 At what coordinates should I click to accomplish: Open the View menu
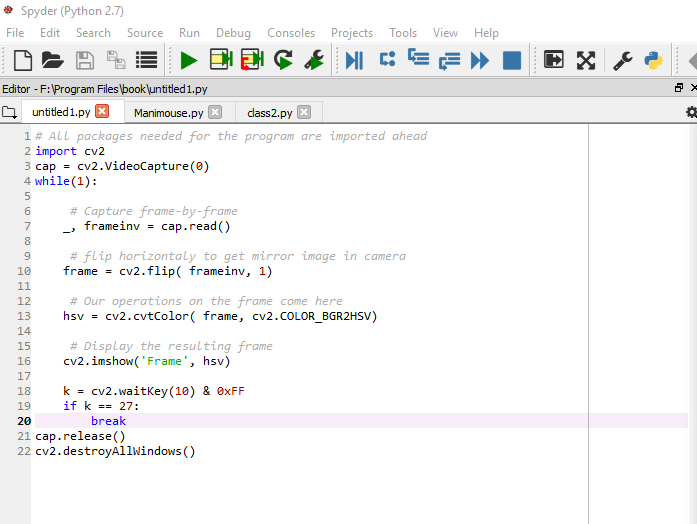pyautogui.click(x=445, y=33)
